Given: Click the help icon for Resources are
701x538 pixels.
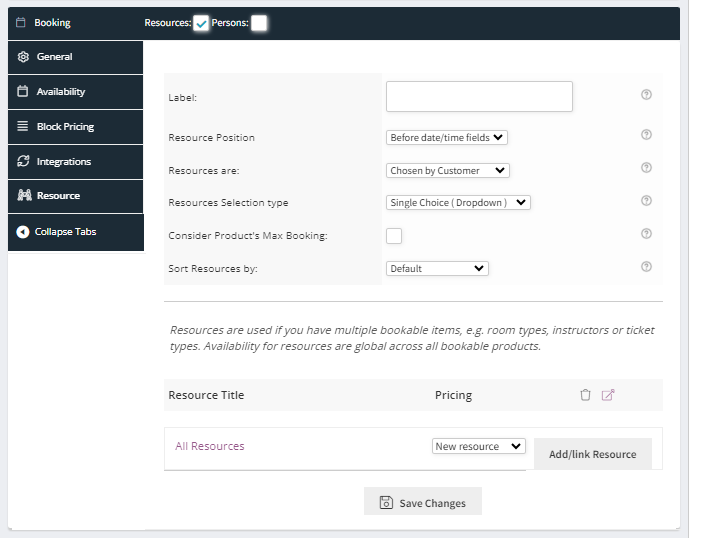Looking at the screenshot, I should pyautogui.click(x=646, y=168).
